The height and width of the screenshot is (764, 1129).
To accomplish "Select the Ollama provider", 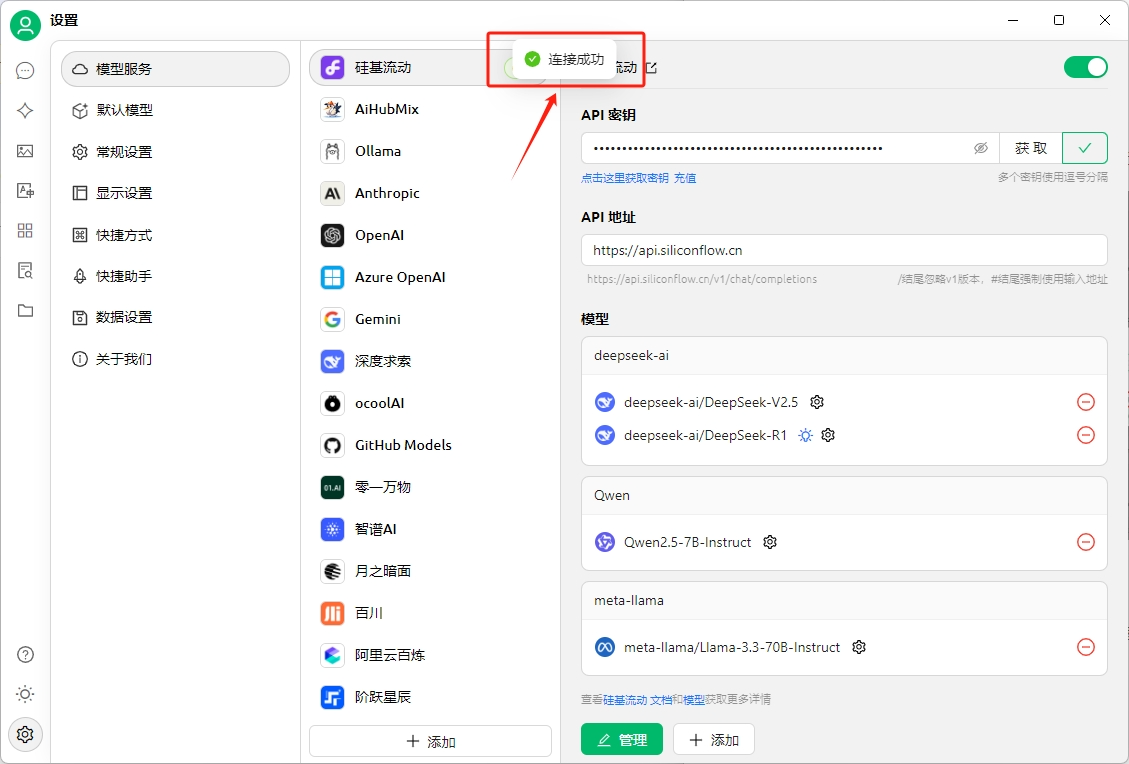I will click(x=431, y=151).
